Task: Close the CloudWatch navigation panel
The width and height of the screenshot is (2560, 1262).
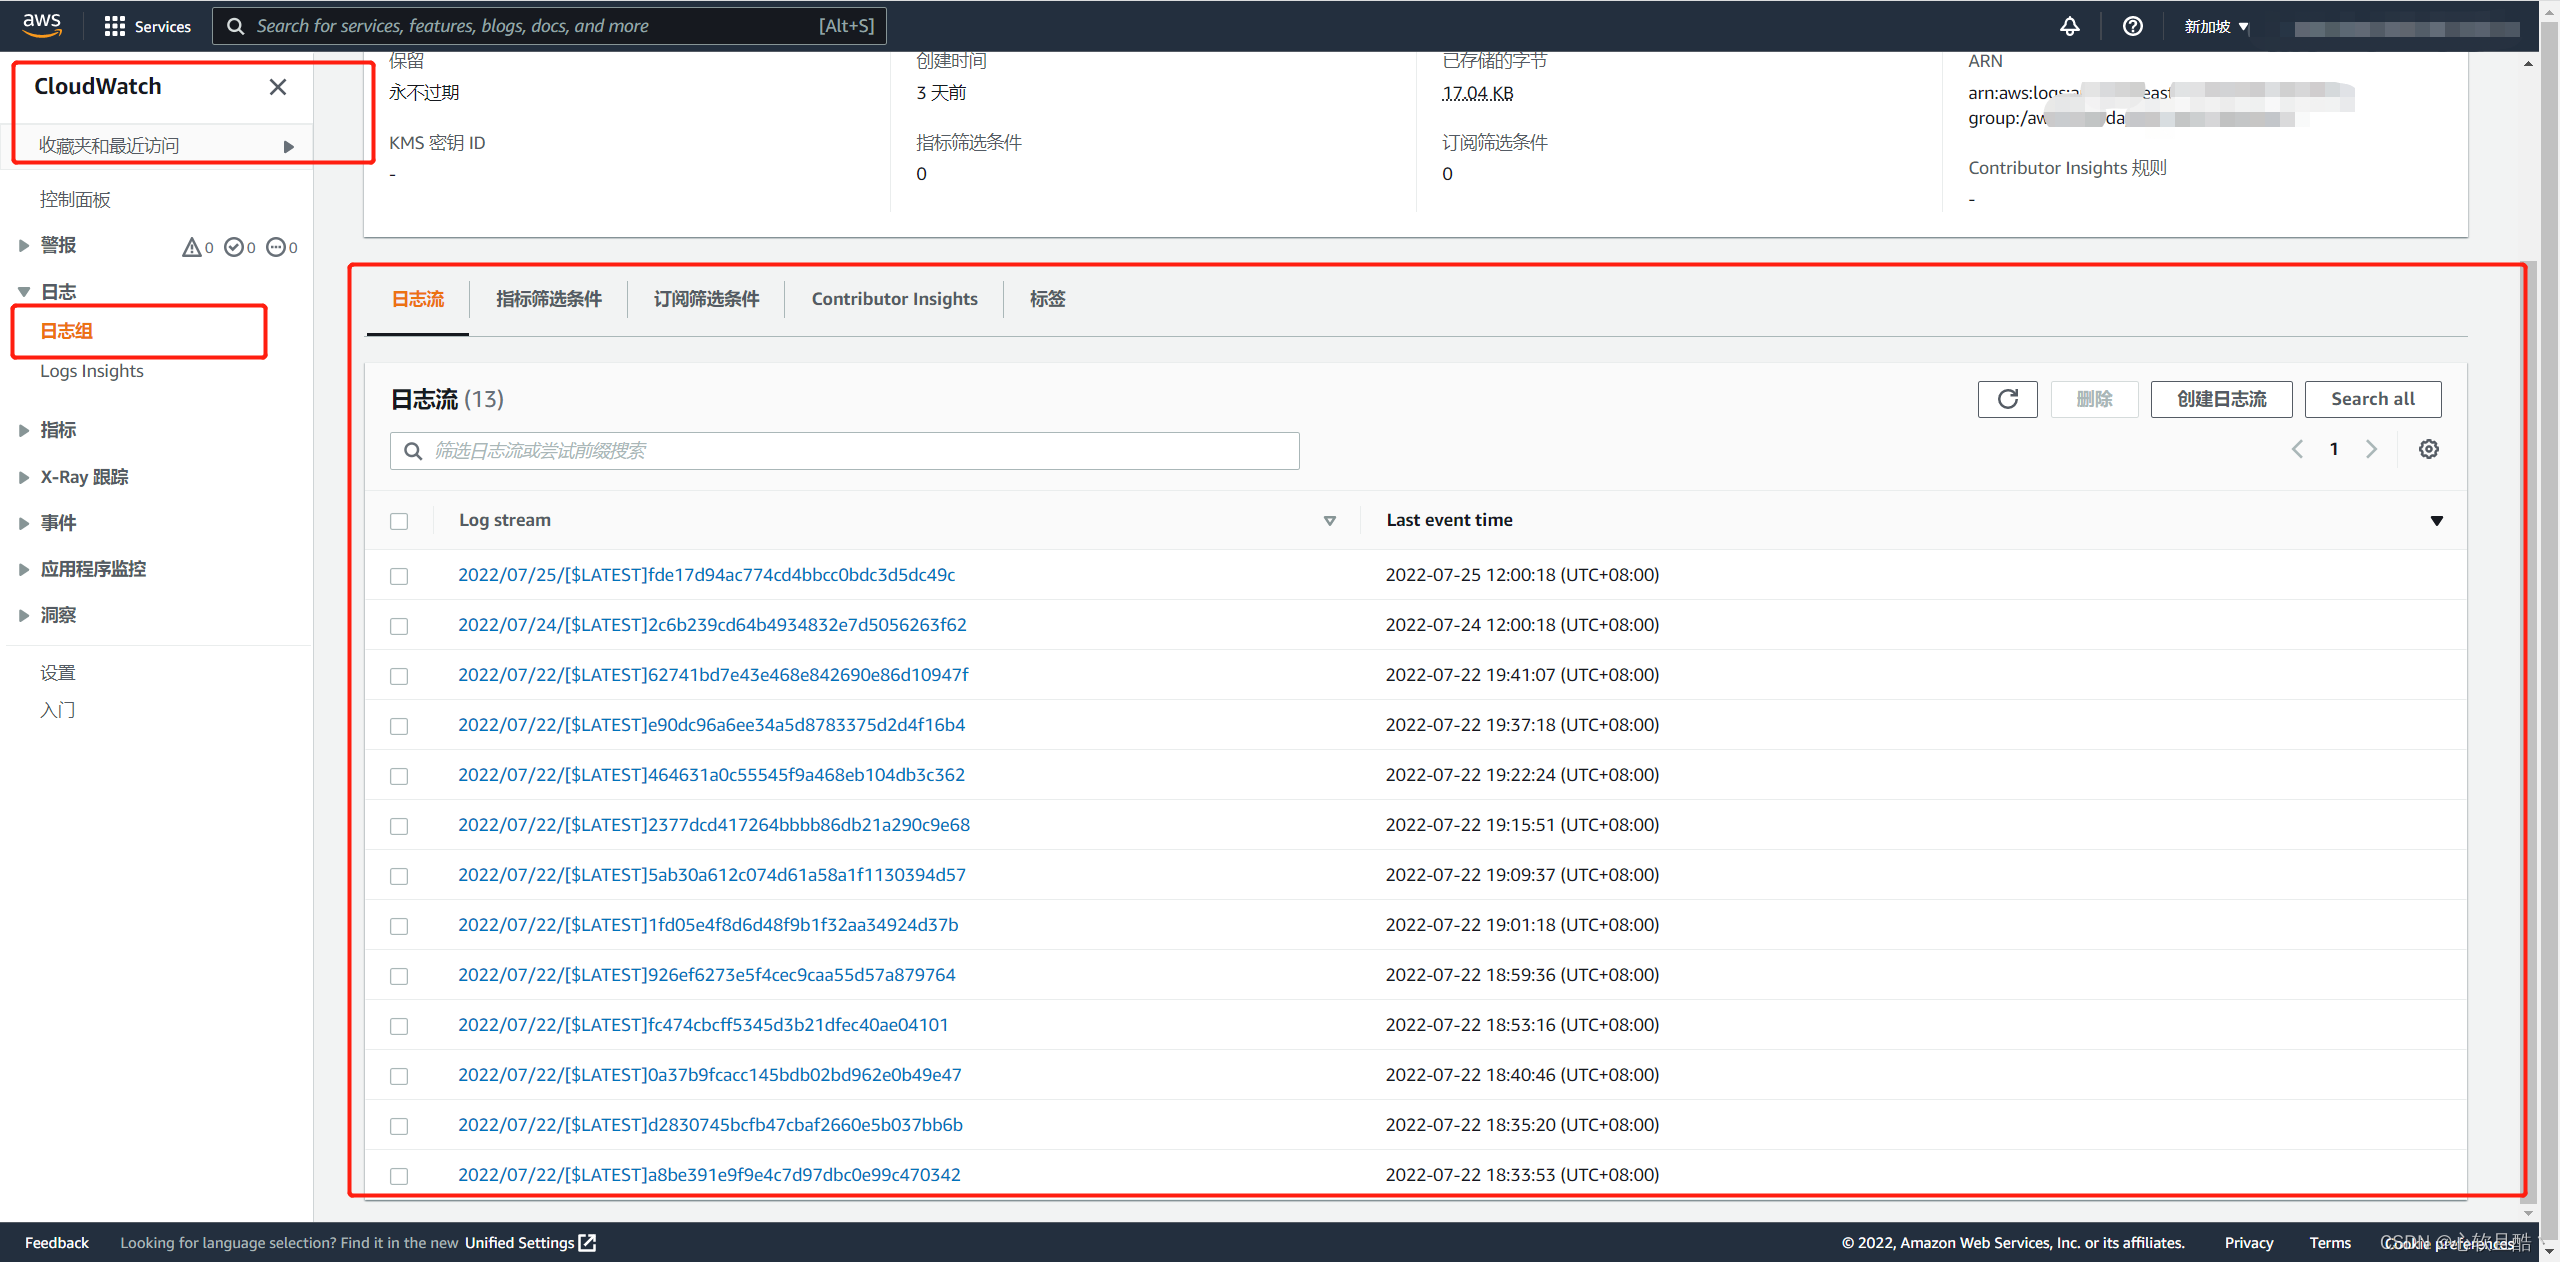Action: tap(278, 87)
